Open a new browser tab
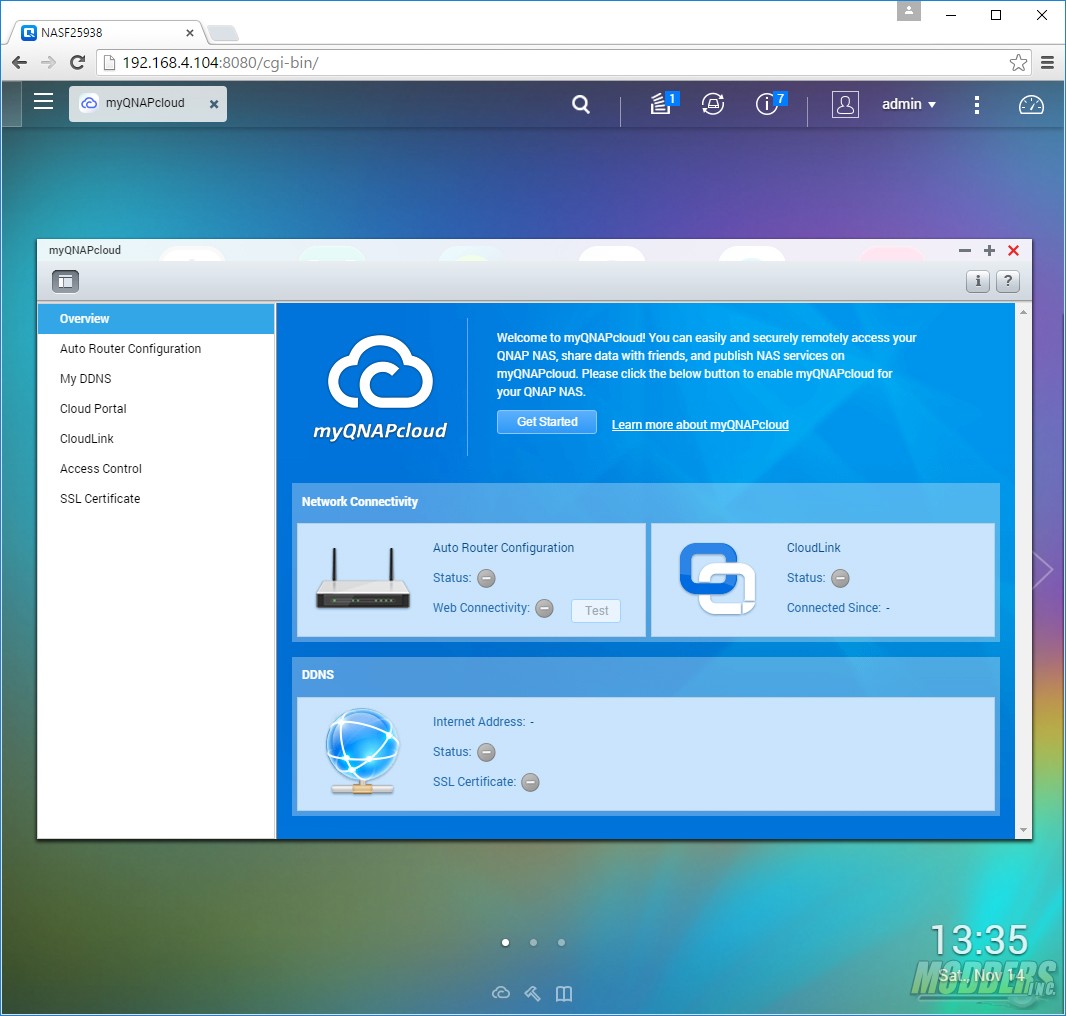Viewport: 1066px width, 1016px height. point(223,33)
